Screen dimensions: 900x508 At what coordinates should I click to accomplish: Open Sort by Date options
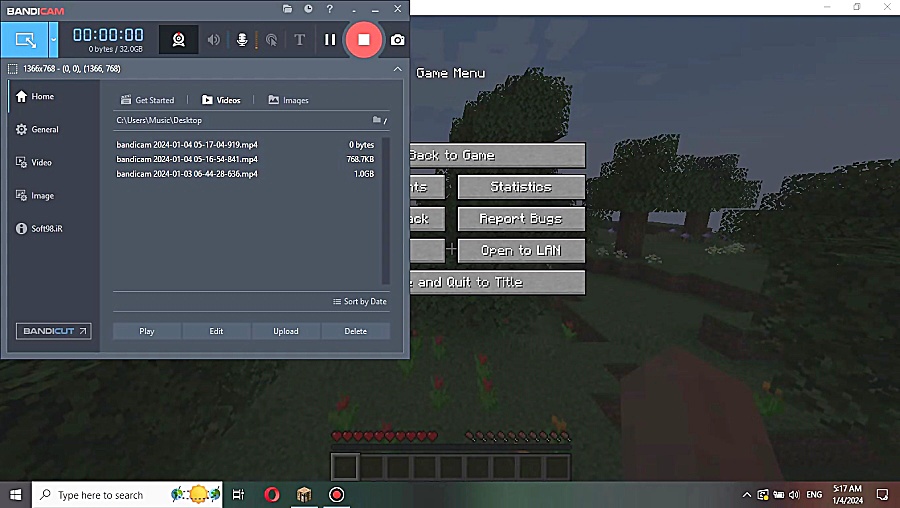pos(360,301)
